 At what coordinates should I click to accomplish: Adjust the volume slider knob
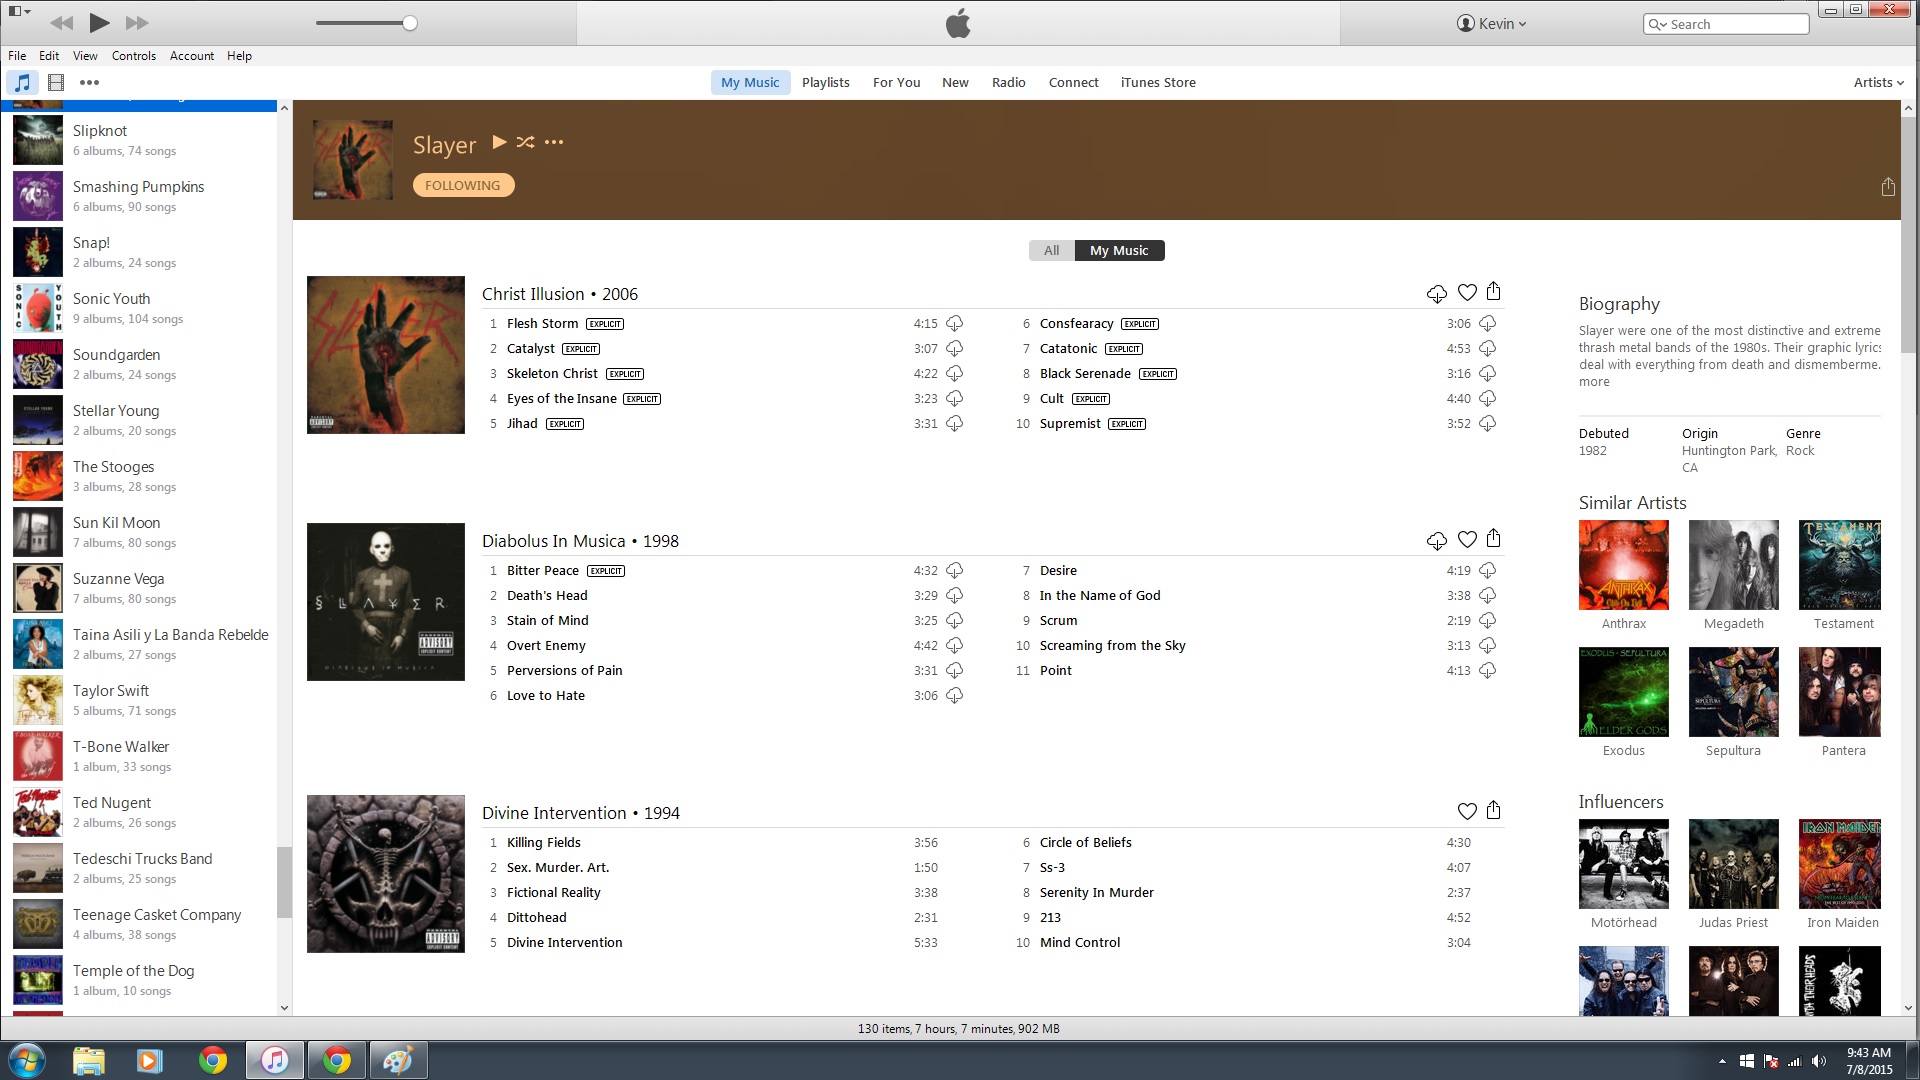[x=410, y=23]
